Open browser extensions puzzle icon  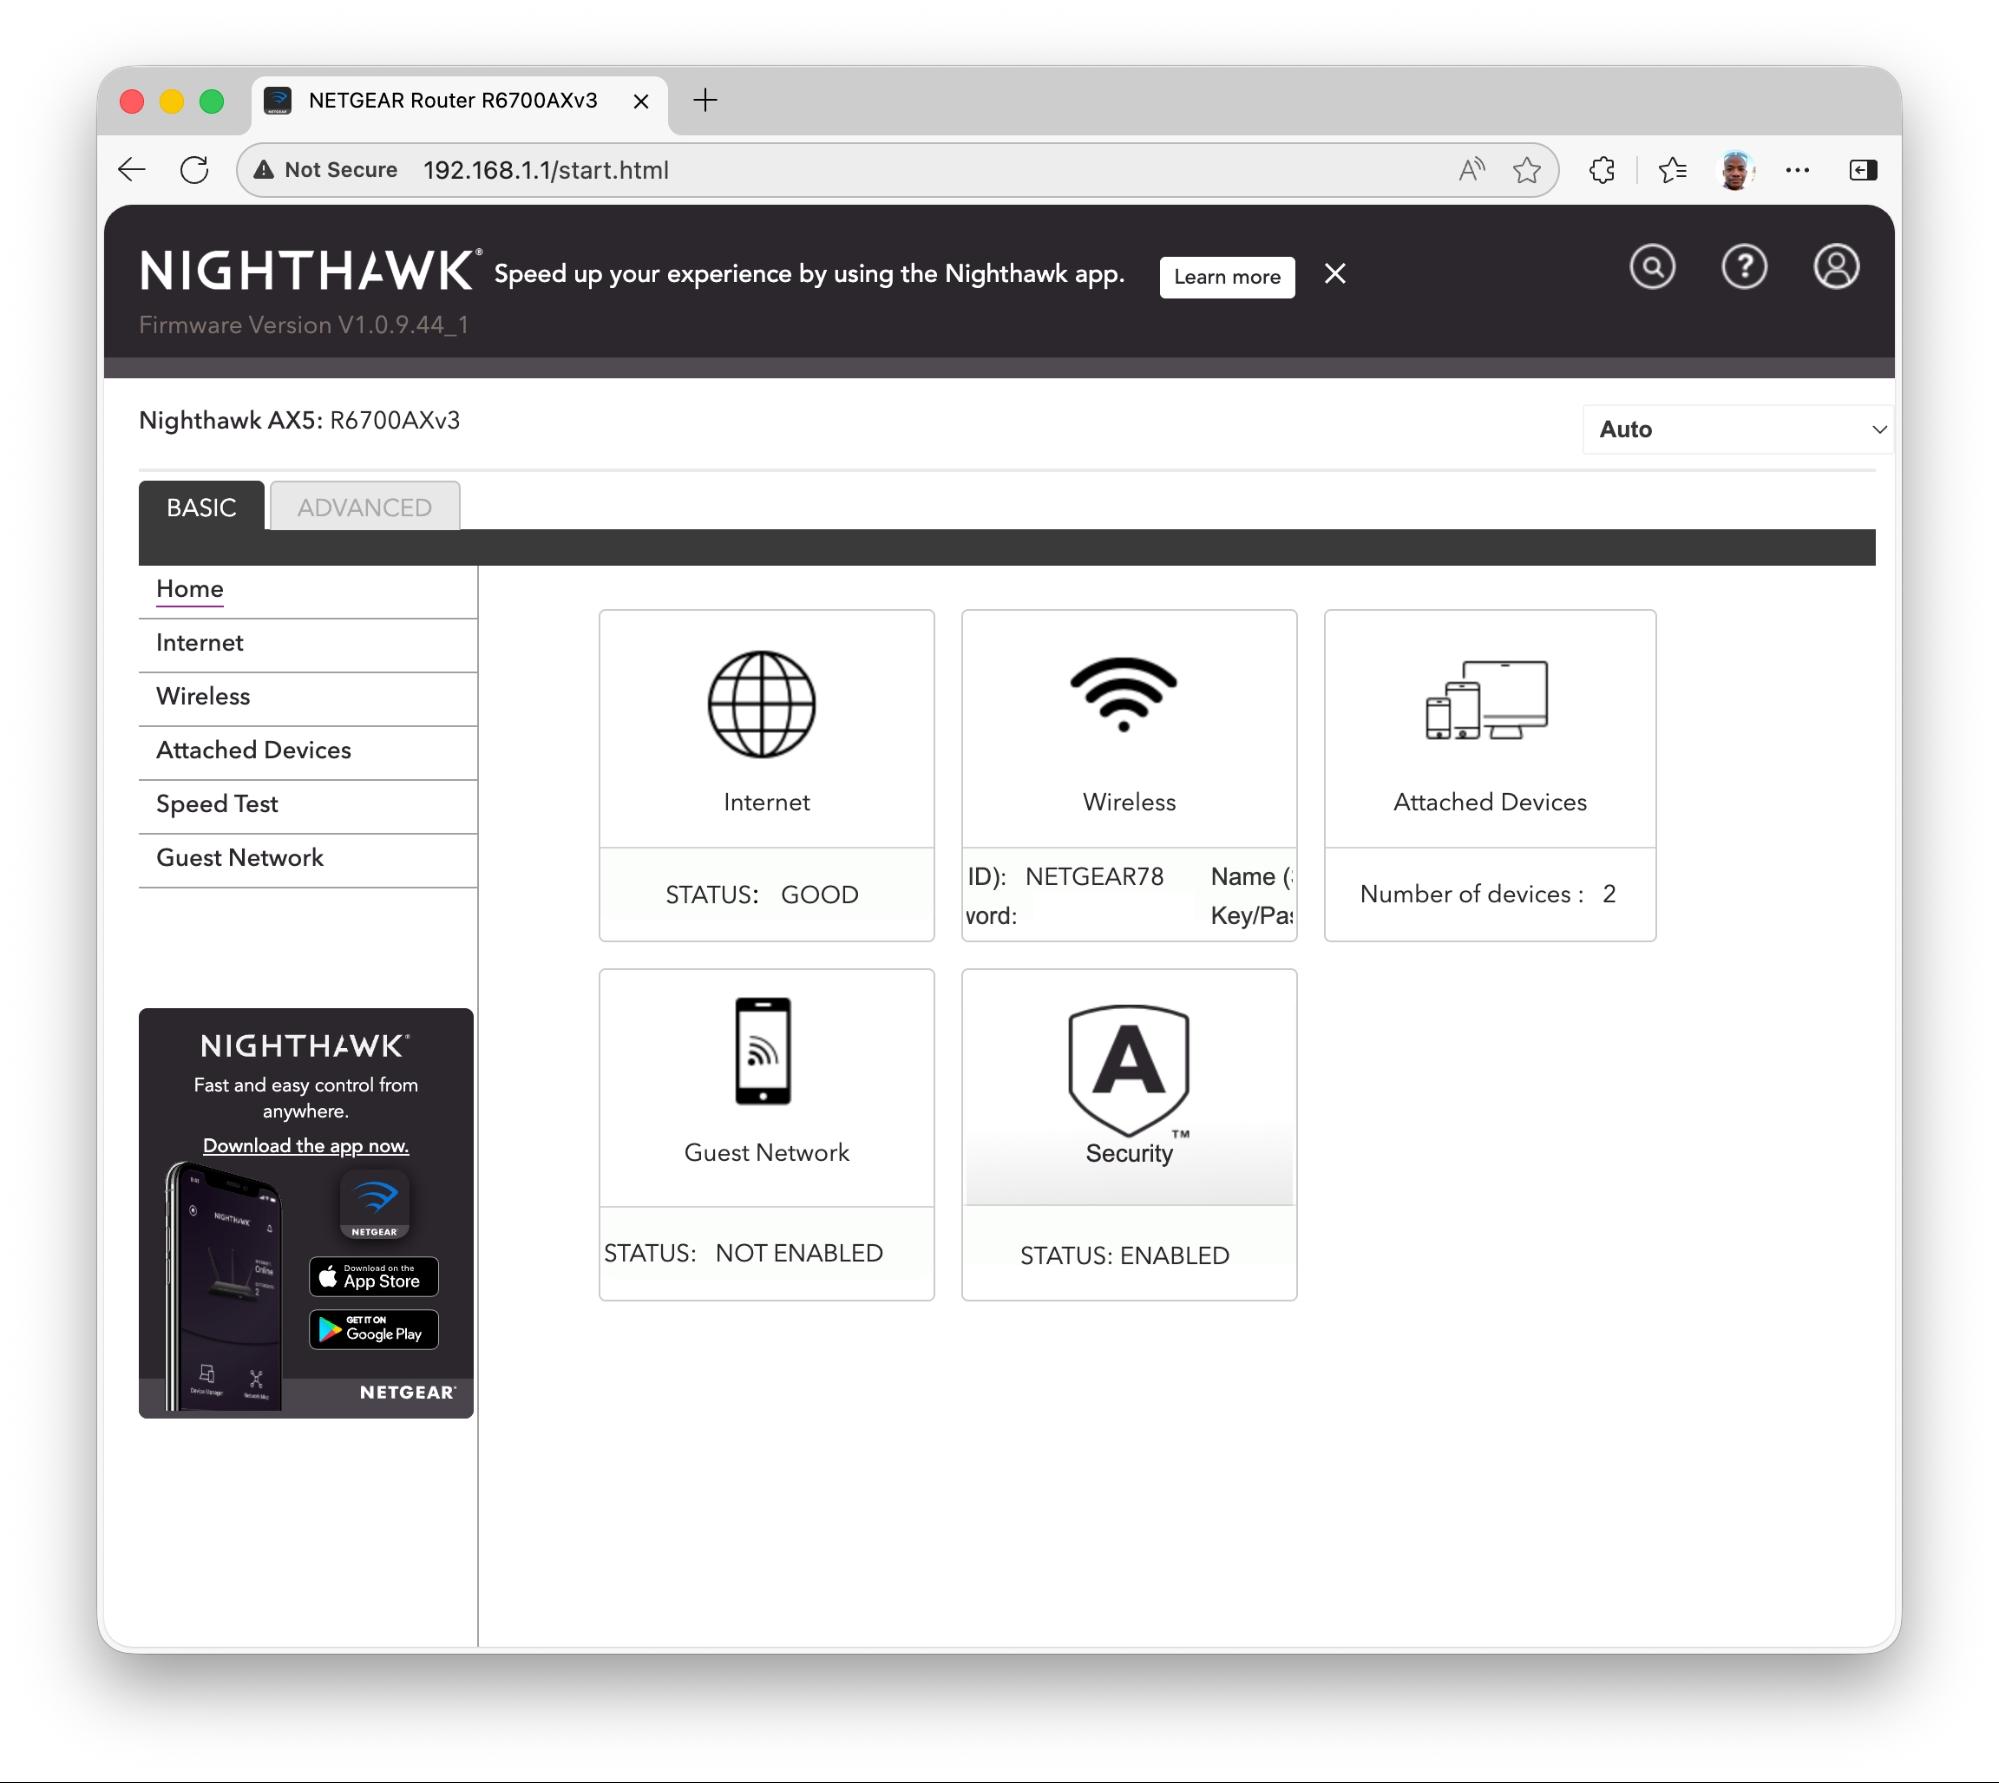pyautogui.click(x=1601, y=170)
